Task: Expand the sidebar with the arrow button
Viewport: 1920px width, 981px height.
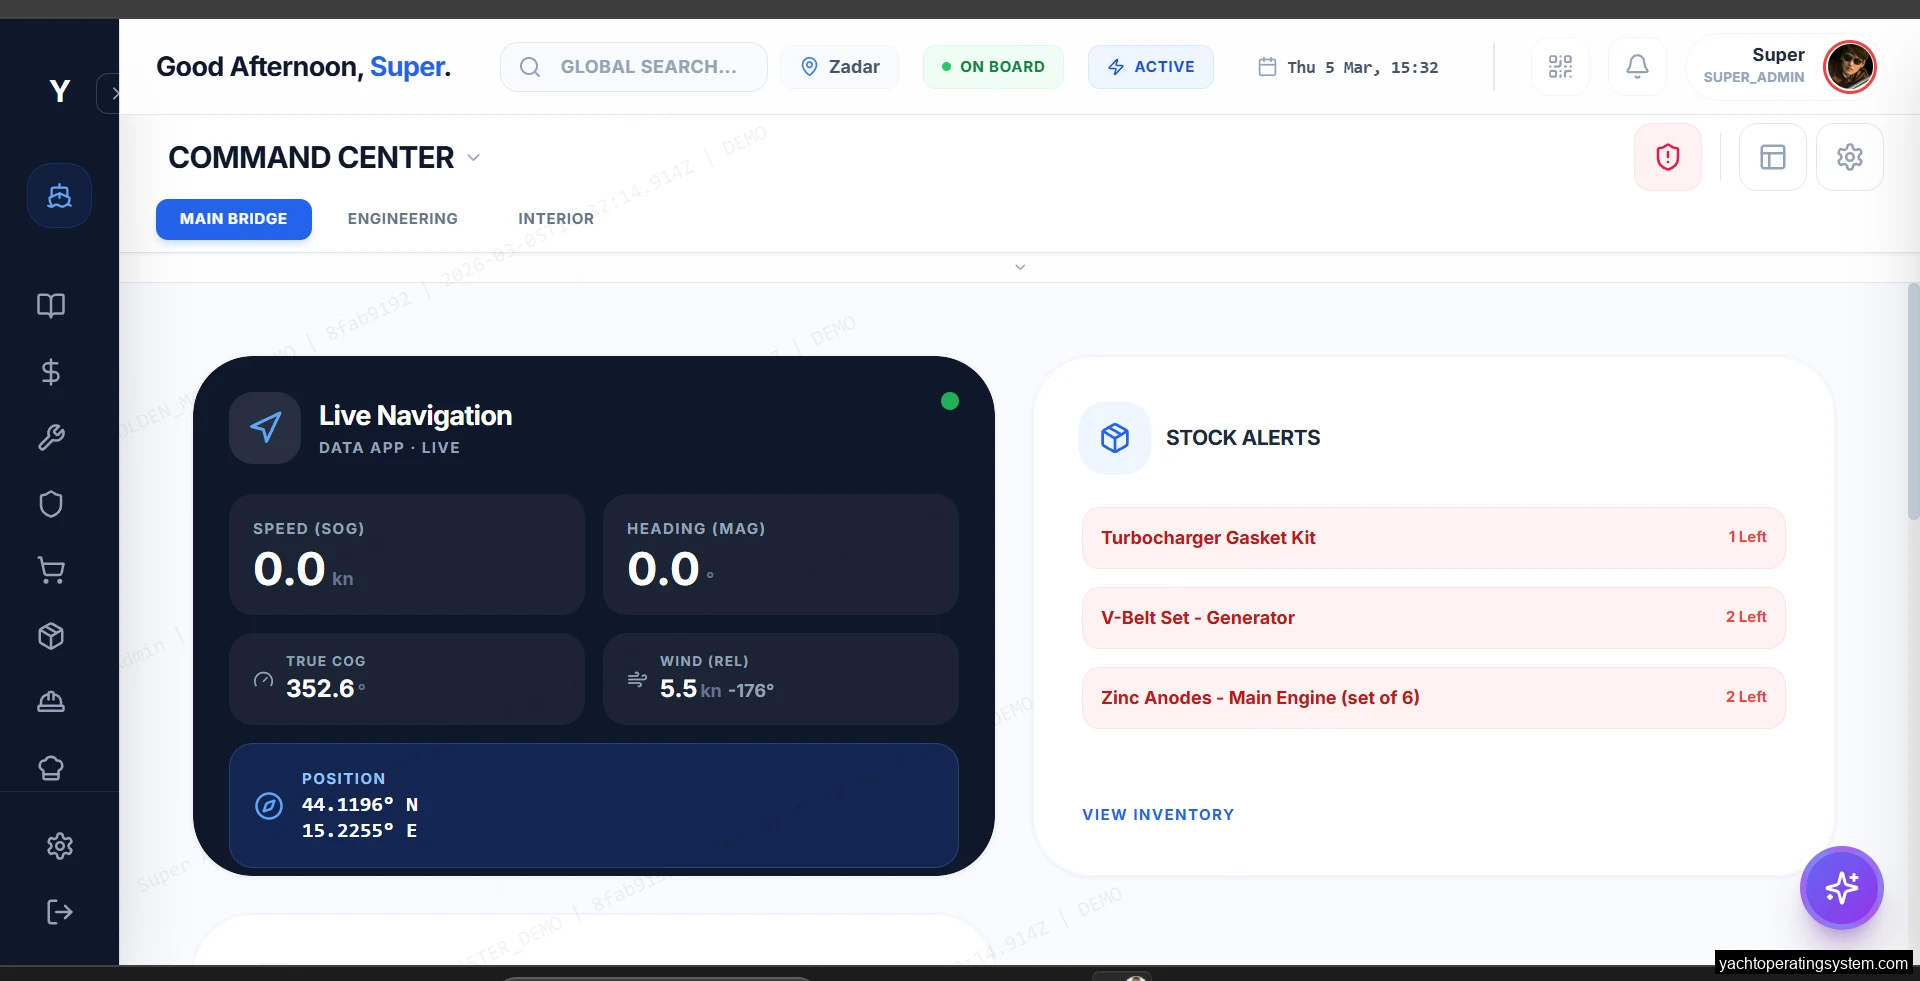Action: (110, 94)
